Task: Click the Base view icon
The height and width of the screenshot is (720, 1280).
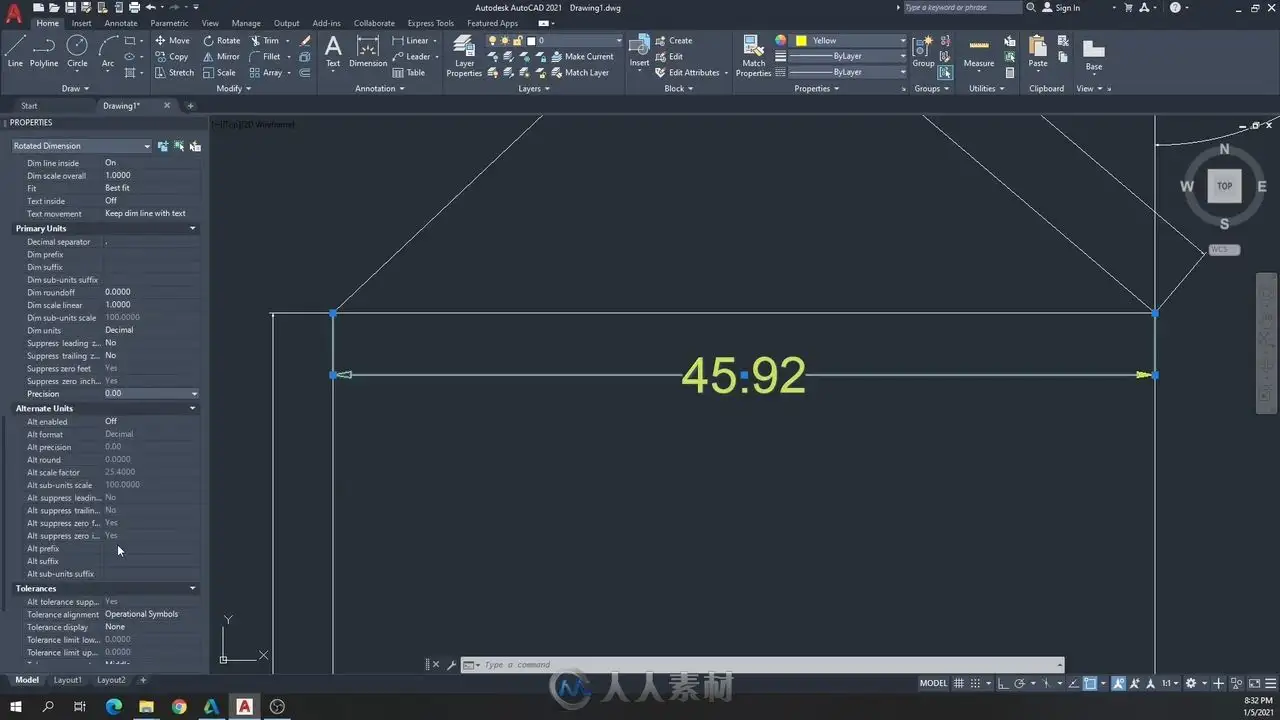Action: (x=1094, y=55)
